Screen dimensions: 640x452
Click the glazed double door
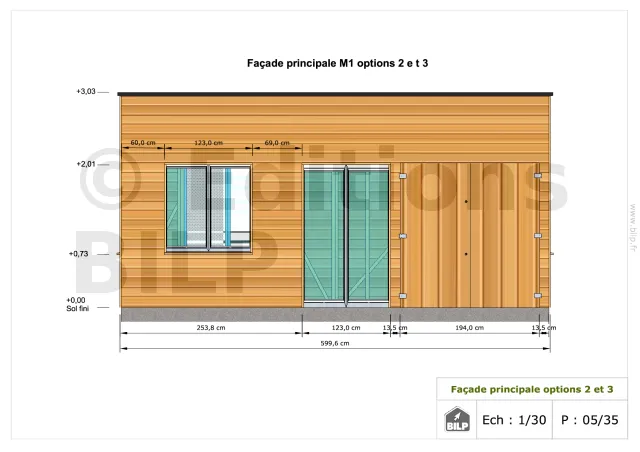point(345,235)
